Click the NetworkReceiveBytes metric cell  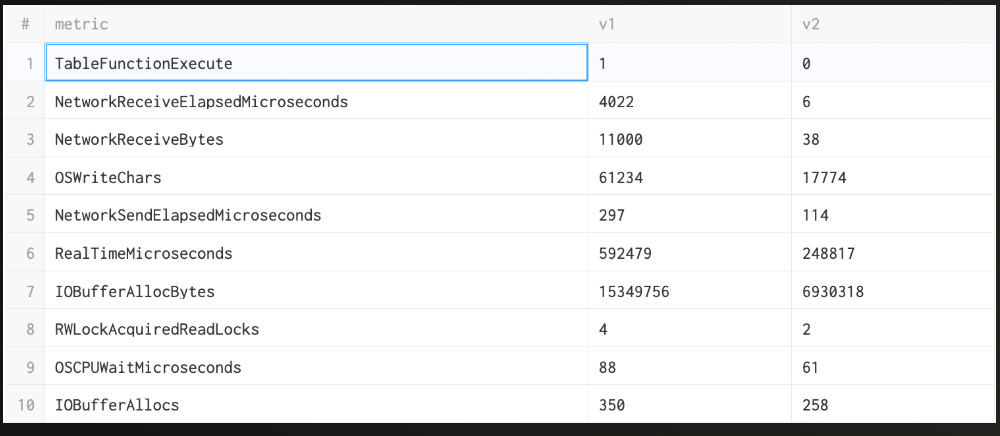pos(316,139)
